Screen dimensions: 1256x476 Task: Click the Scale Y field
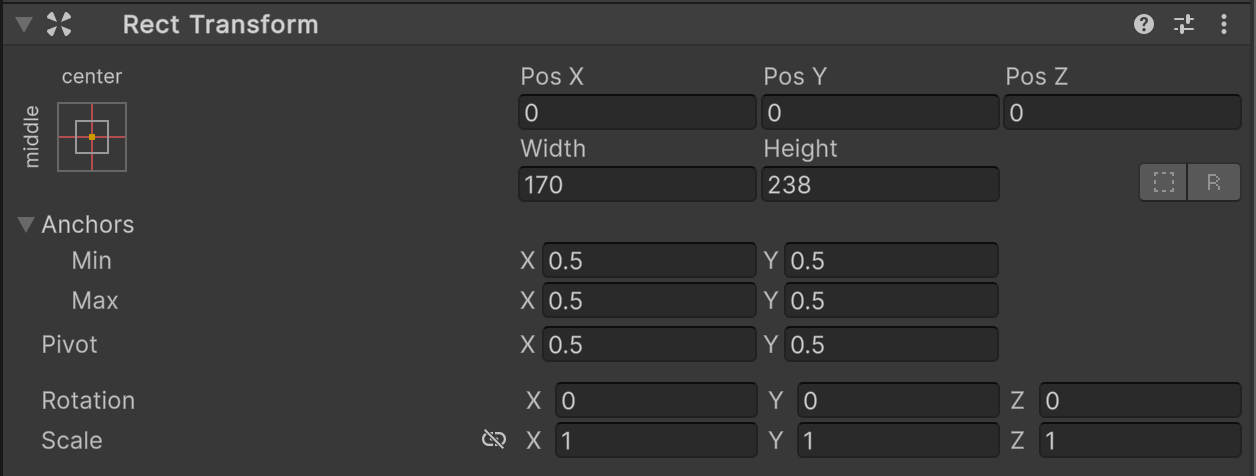[x=898, y=441]
